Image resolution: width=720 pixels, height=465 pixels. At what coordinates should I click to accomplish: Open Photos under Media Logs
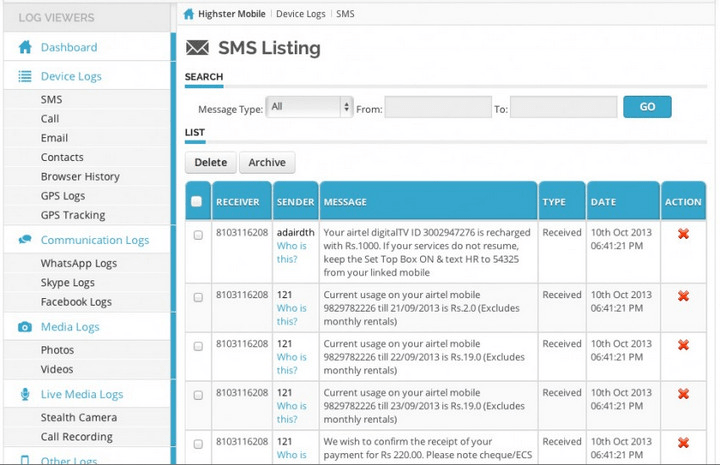(x=57, y=350)
